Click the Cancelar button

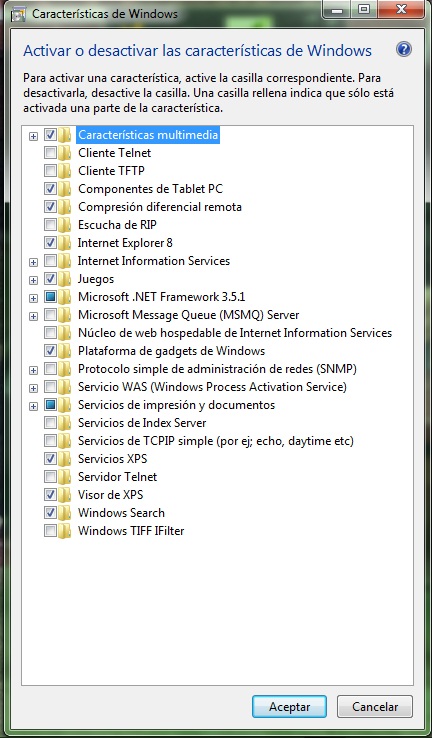click(x=375, y=707)
